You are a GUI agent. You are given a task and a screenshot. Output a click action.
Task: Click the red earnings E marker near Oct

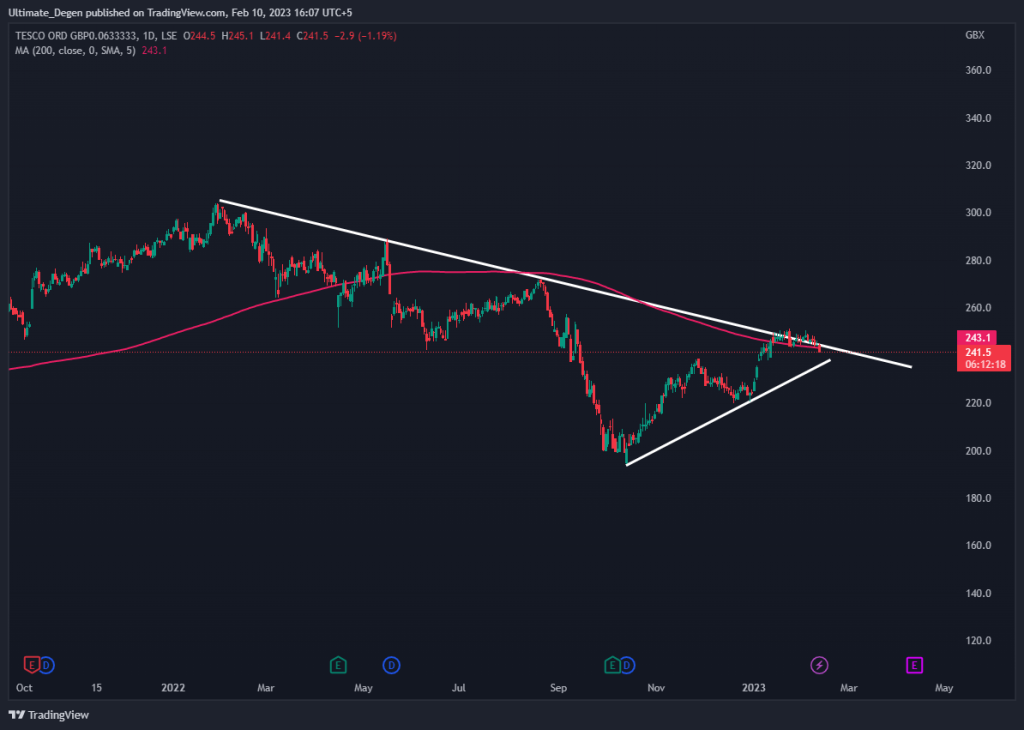coord(31,665)
